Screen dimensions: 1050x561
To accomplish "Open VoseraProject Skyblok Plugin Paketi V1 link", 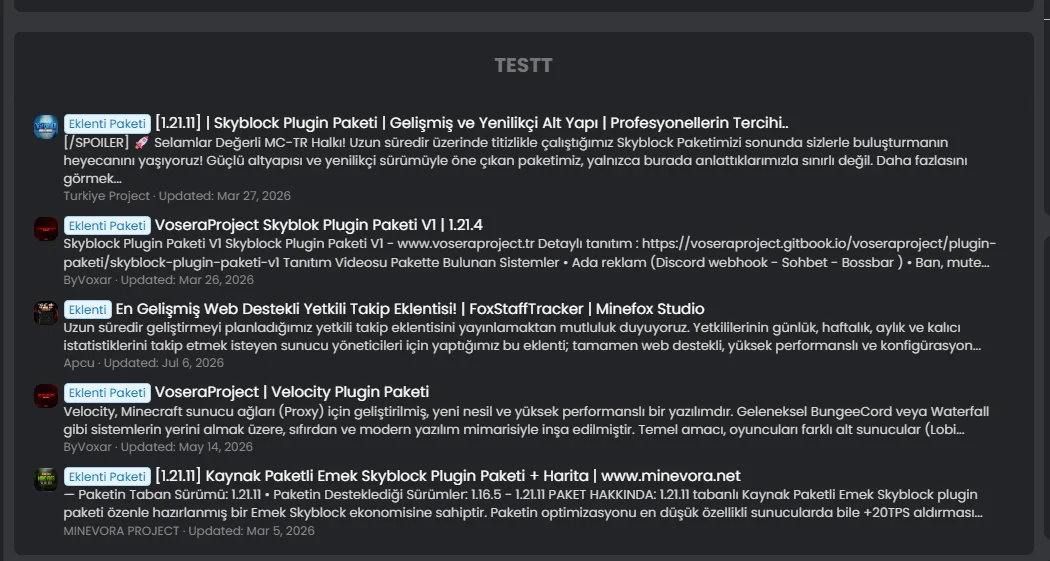I will (x=319, y=225).
